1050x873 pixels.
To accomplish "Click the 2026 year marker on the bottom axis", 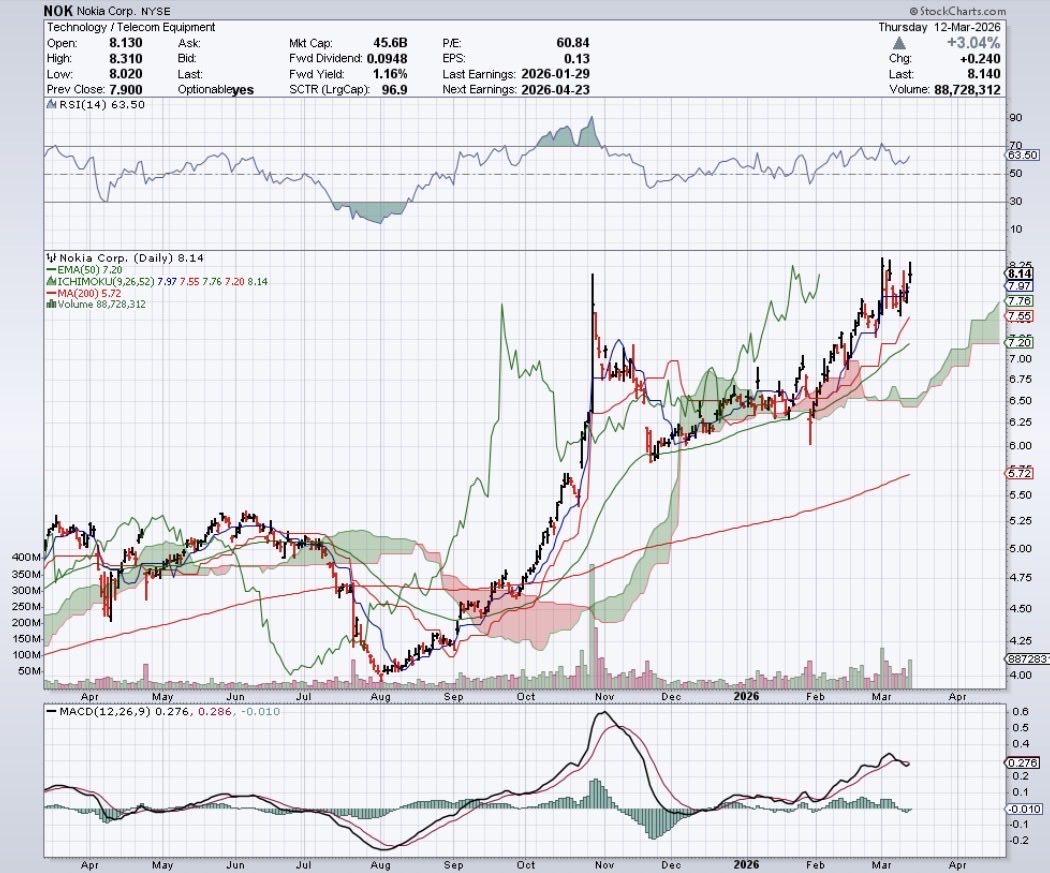I will [x=747, y=864].
